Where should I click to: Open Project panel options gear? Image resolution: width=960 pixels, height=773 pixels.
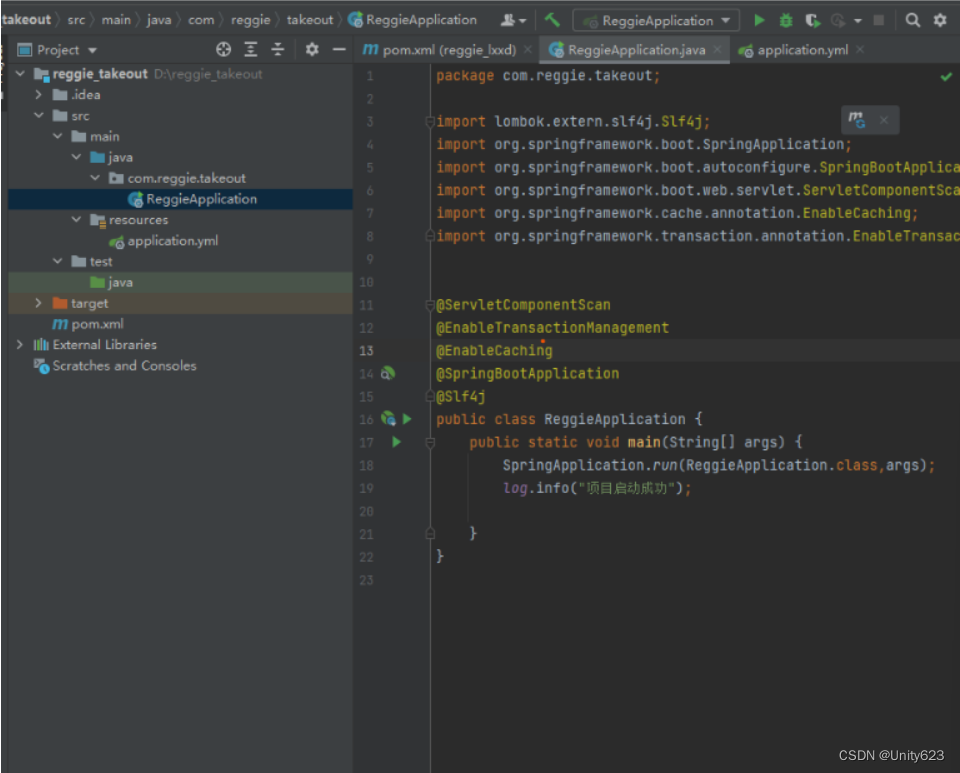tap(312, 50)
